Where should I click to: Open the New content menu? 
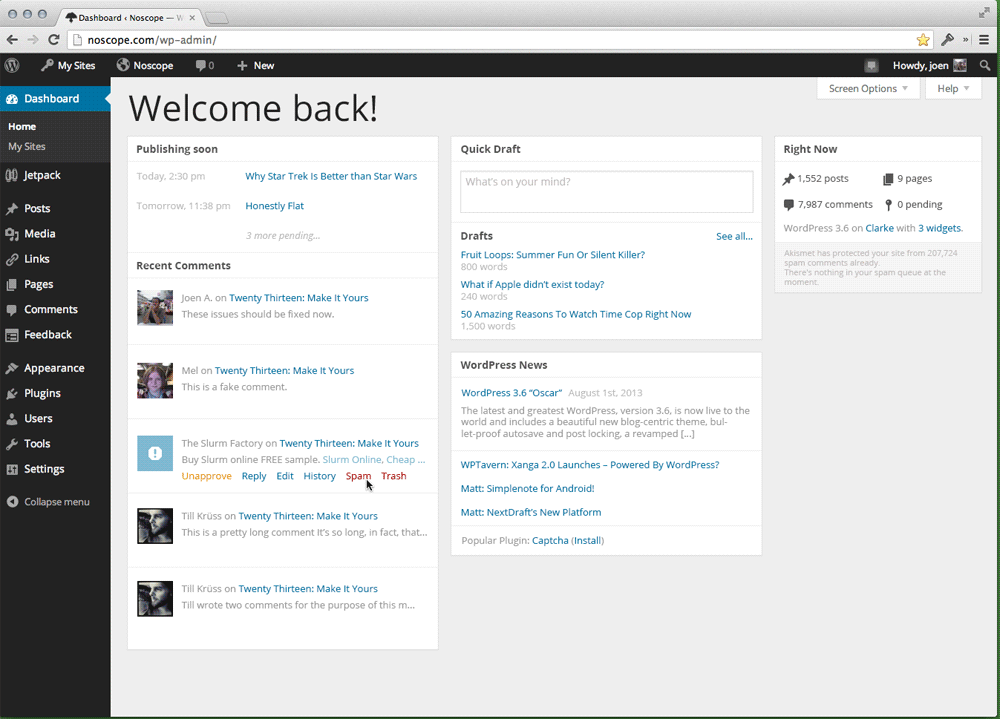coord(255,65)
